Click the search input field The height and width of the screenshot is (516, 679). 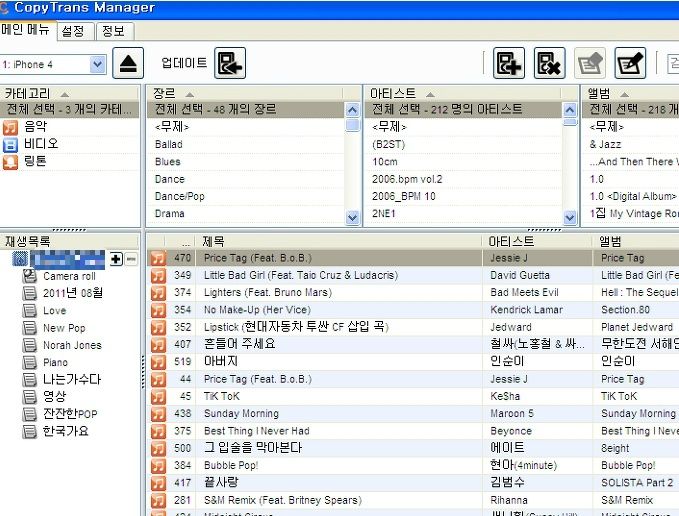[x=673, y=63]
